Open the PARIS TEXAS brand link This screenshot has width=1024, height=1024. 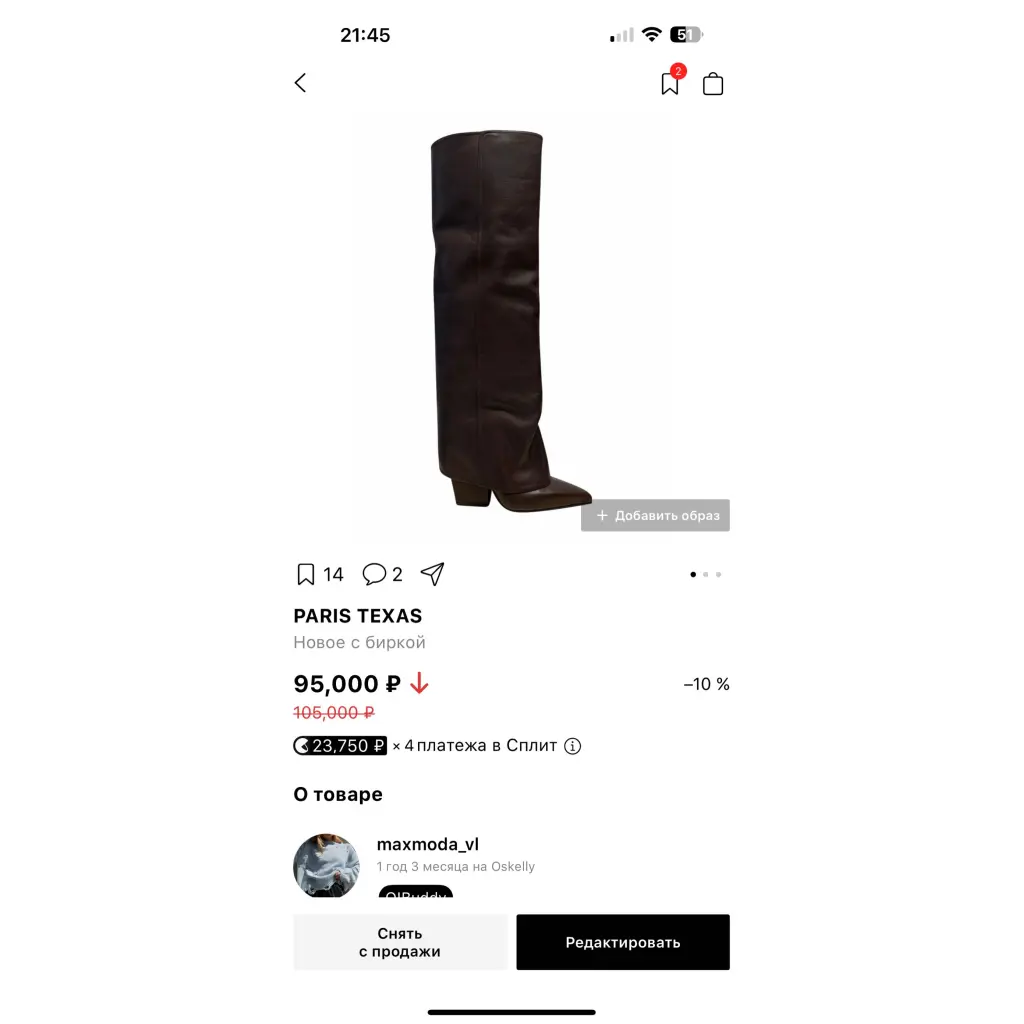pos(358,616)
